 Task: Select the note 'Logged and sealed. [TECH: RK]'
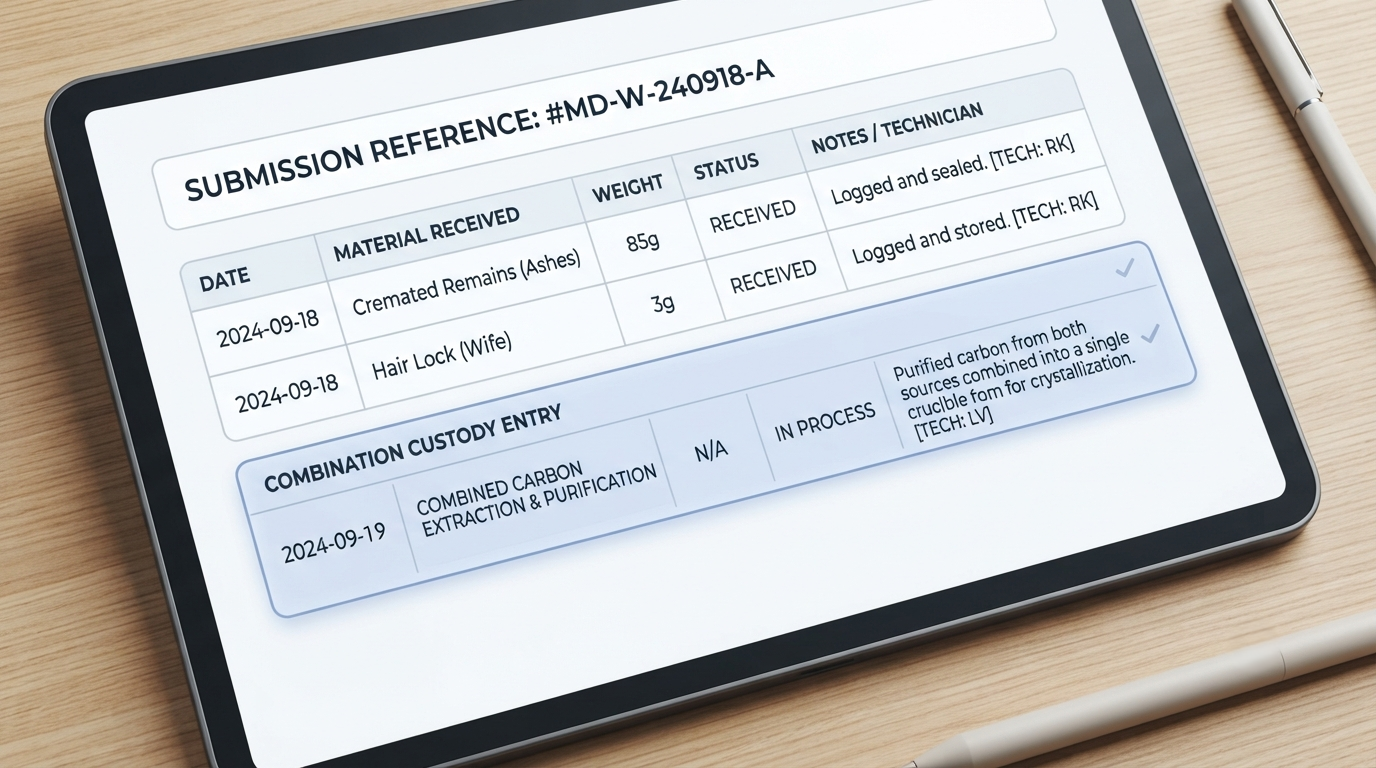952,170
